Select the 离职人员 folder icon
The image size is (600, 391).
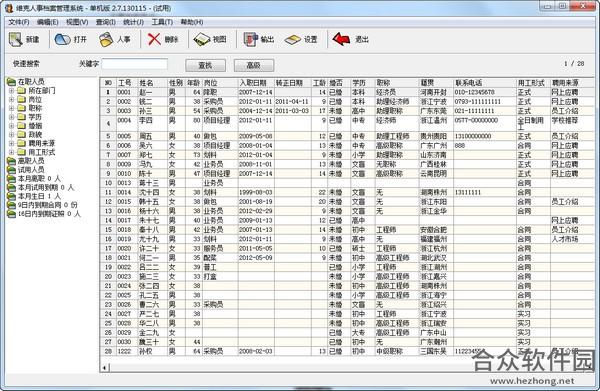[11, 161]
